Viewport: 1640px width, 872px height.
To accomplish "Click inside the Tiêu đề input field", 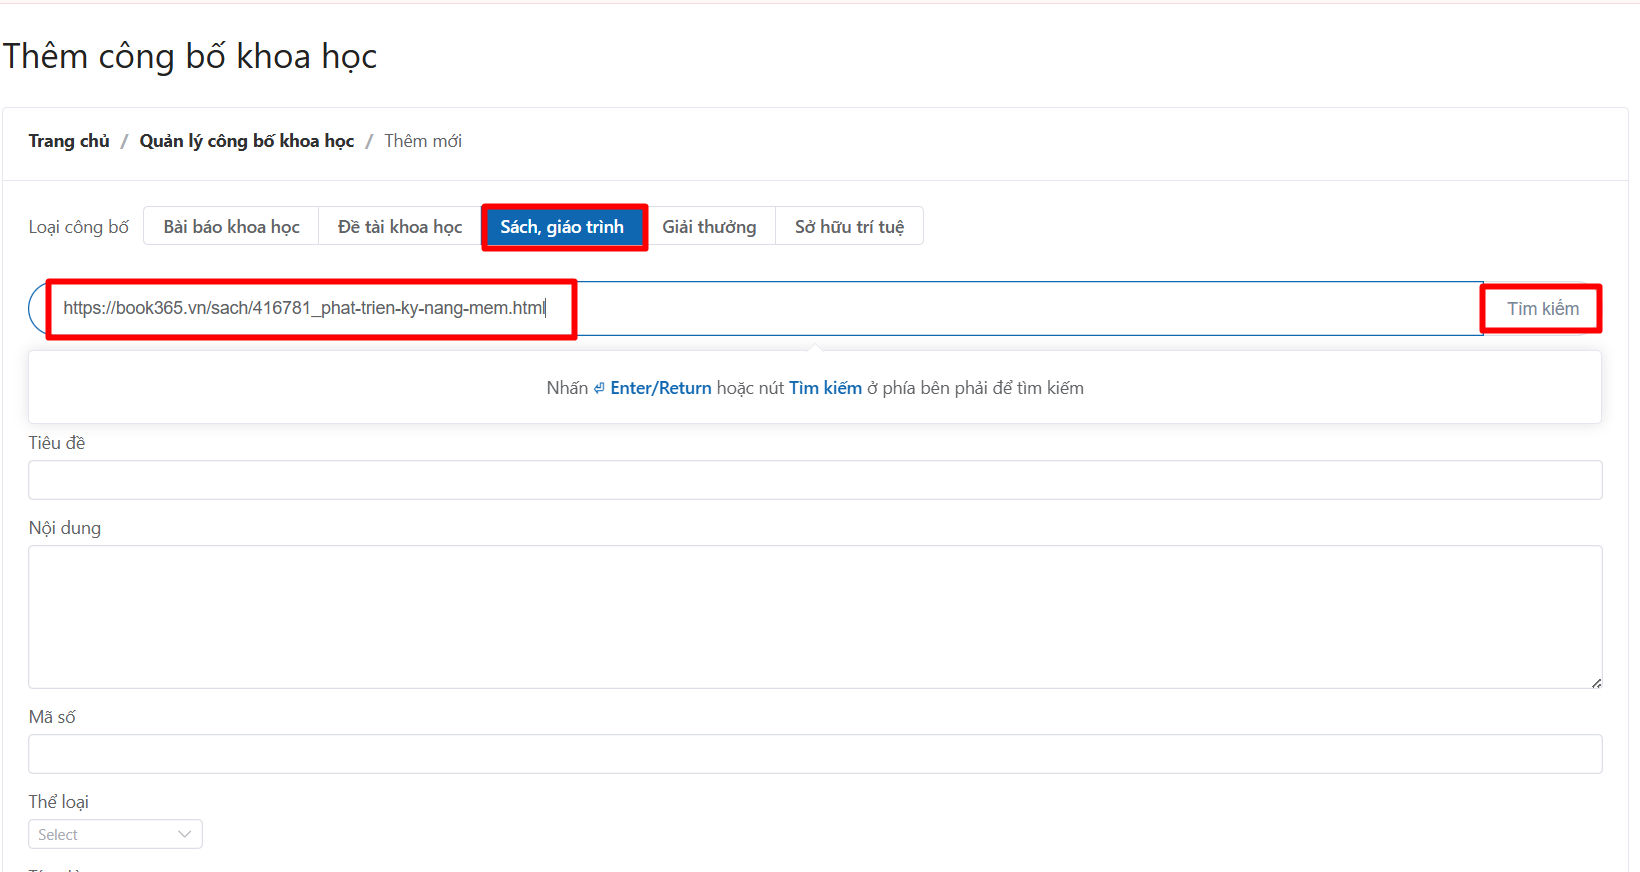I will coord(815,480).
